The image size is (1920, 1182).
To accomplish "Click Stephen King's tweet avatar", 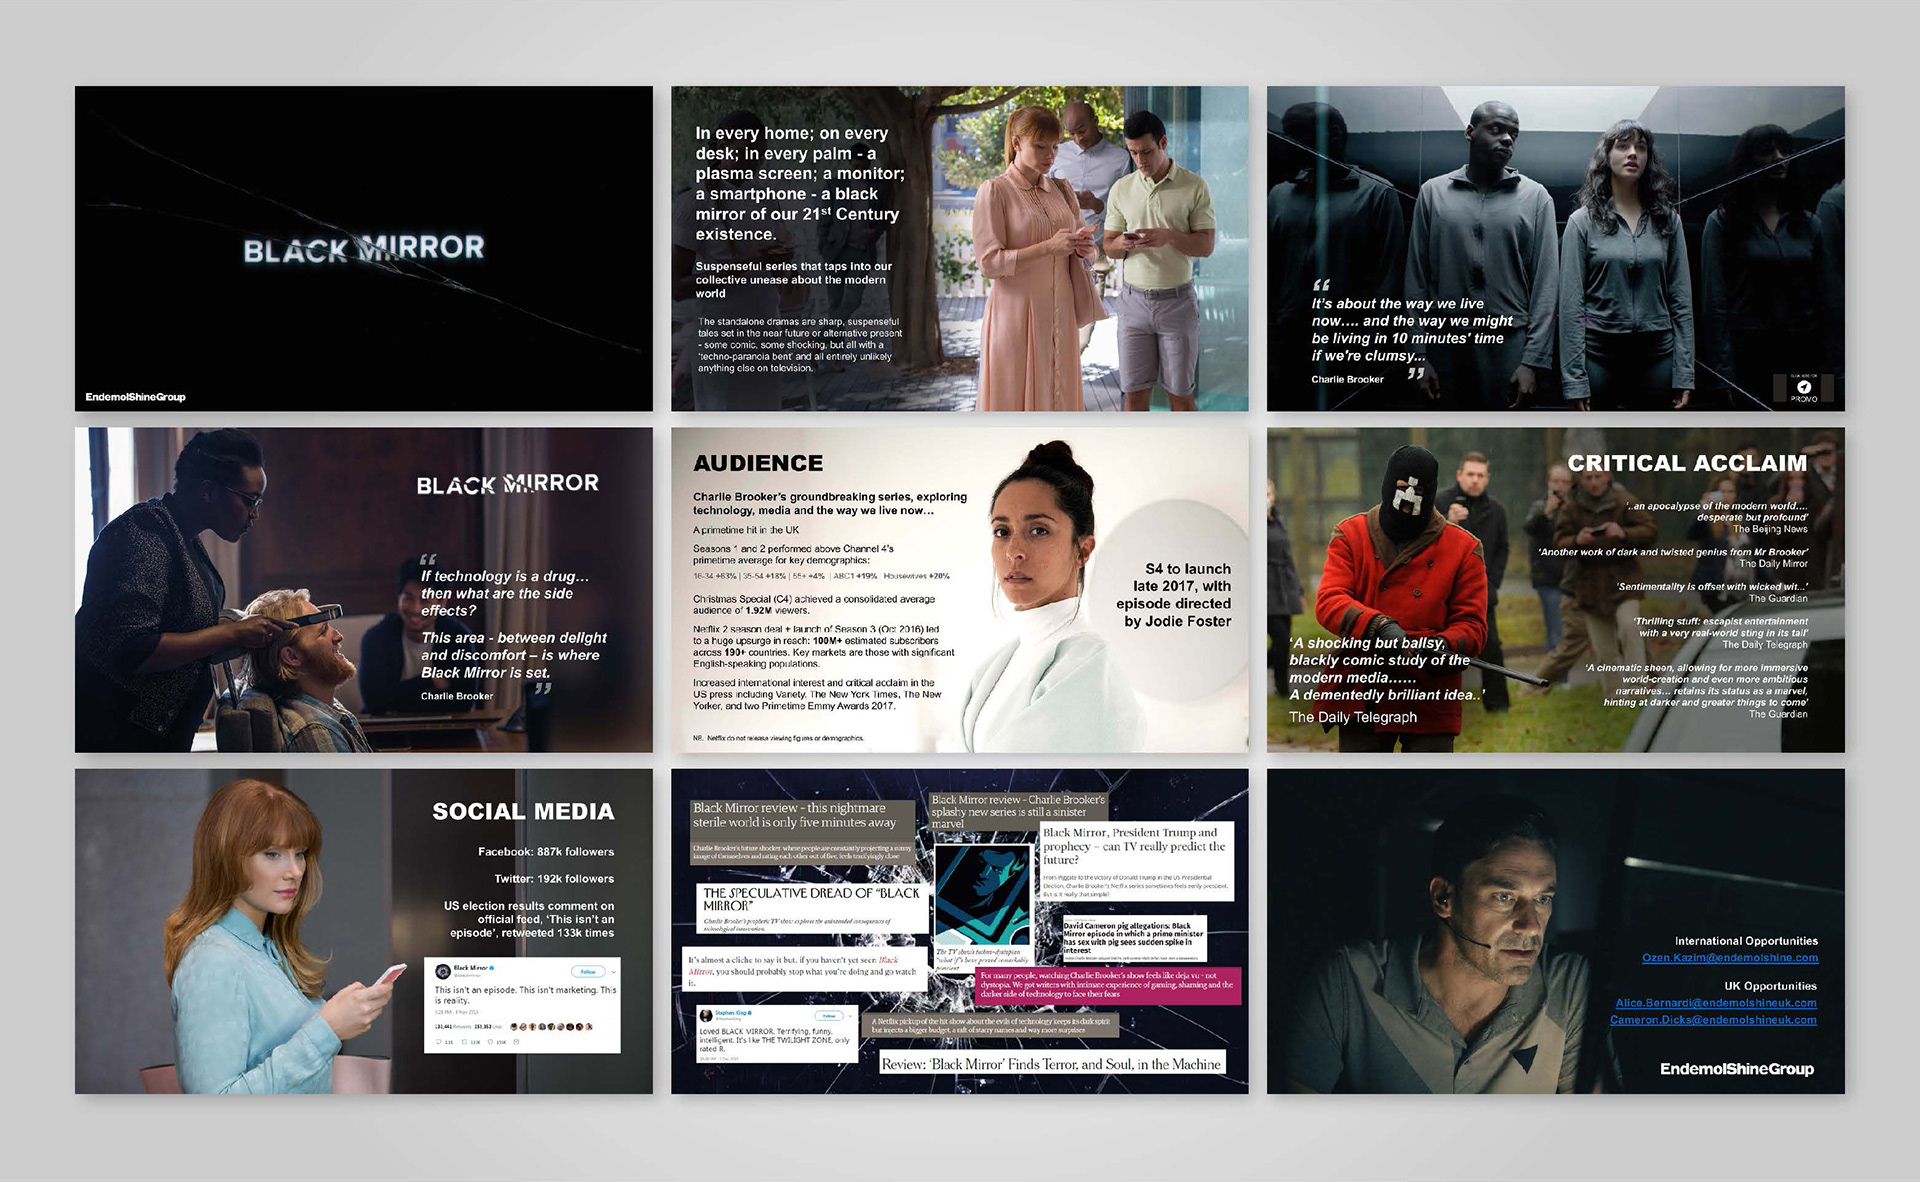I will pos(706,1015).
